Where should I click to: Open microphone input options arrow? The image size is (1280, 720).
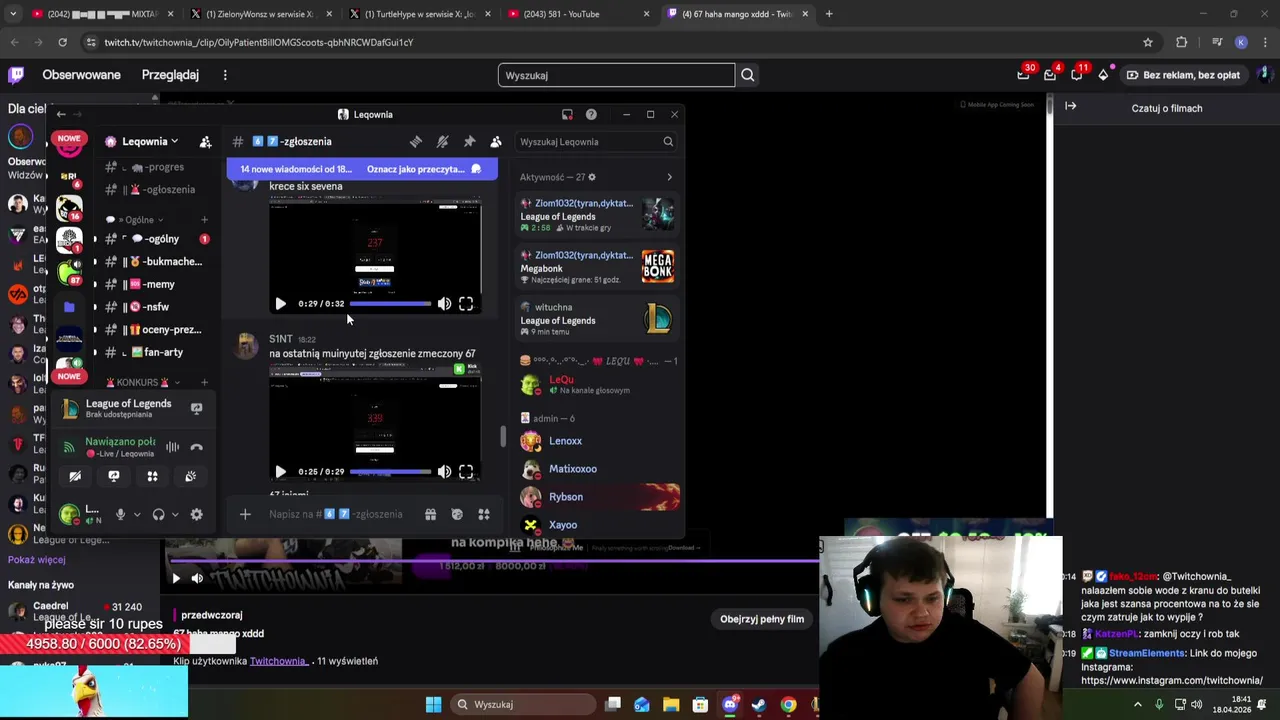137,515
